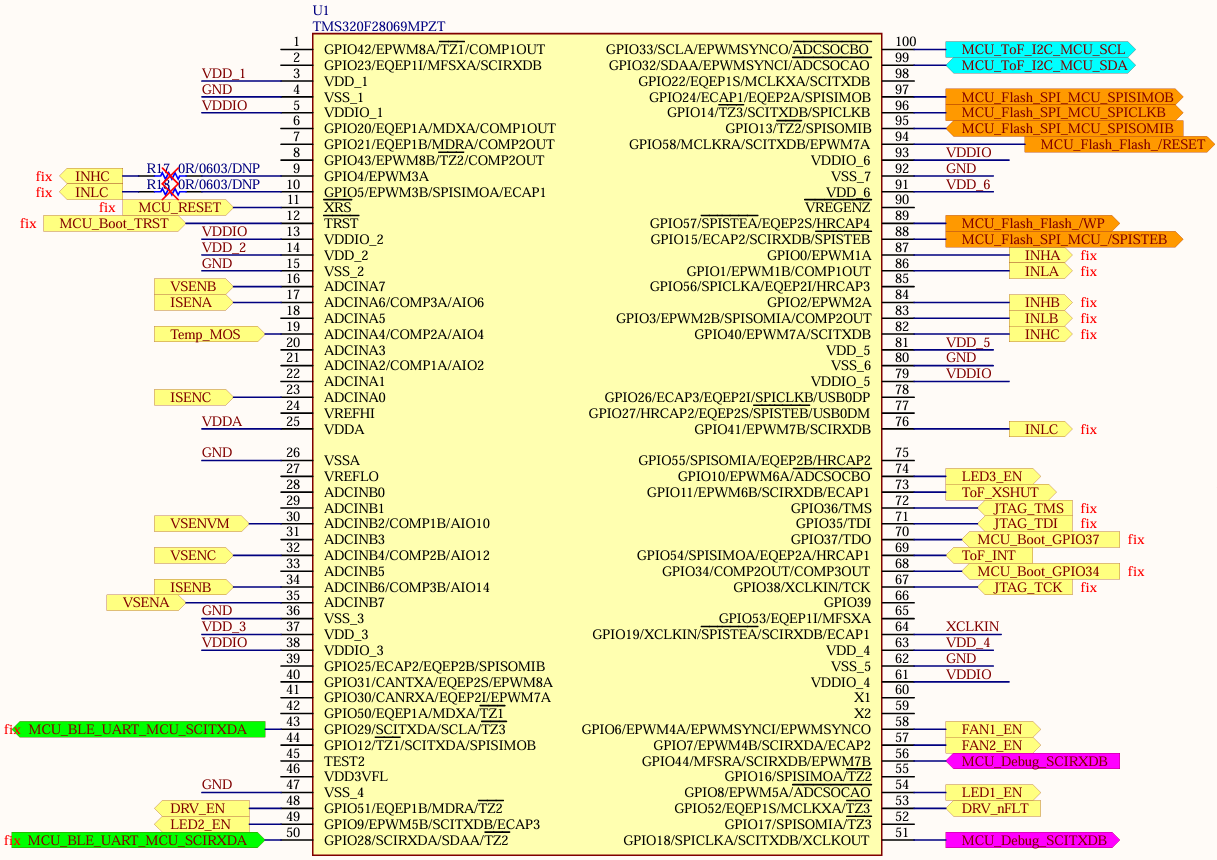Click the LED1_EN port

pyautogui.click(x=993, y=792)
